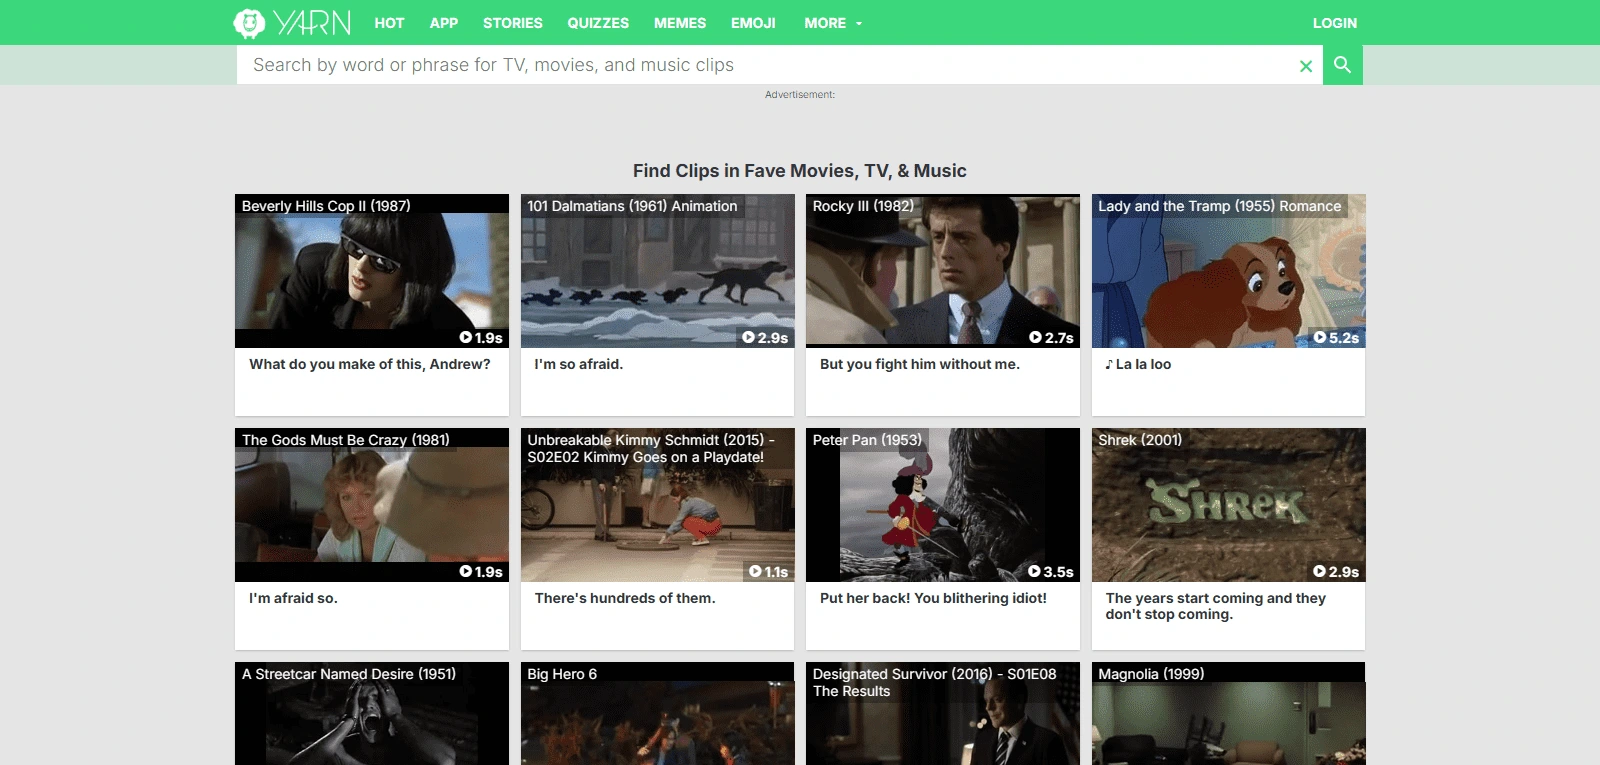Click quote "Put her back! You blithering idiot!"

[x=933, y=598]
